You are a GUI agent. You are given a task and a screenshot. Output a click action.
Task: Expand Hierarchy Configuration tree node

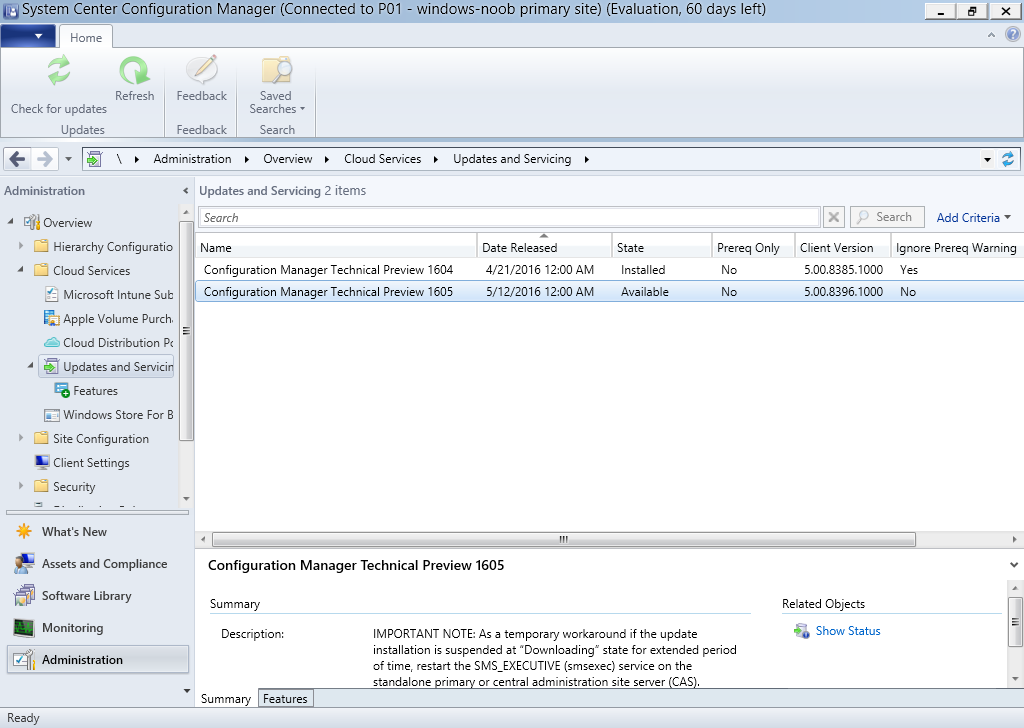point(21,246)
